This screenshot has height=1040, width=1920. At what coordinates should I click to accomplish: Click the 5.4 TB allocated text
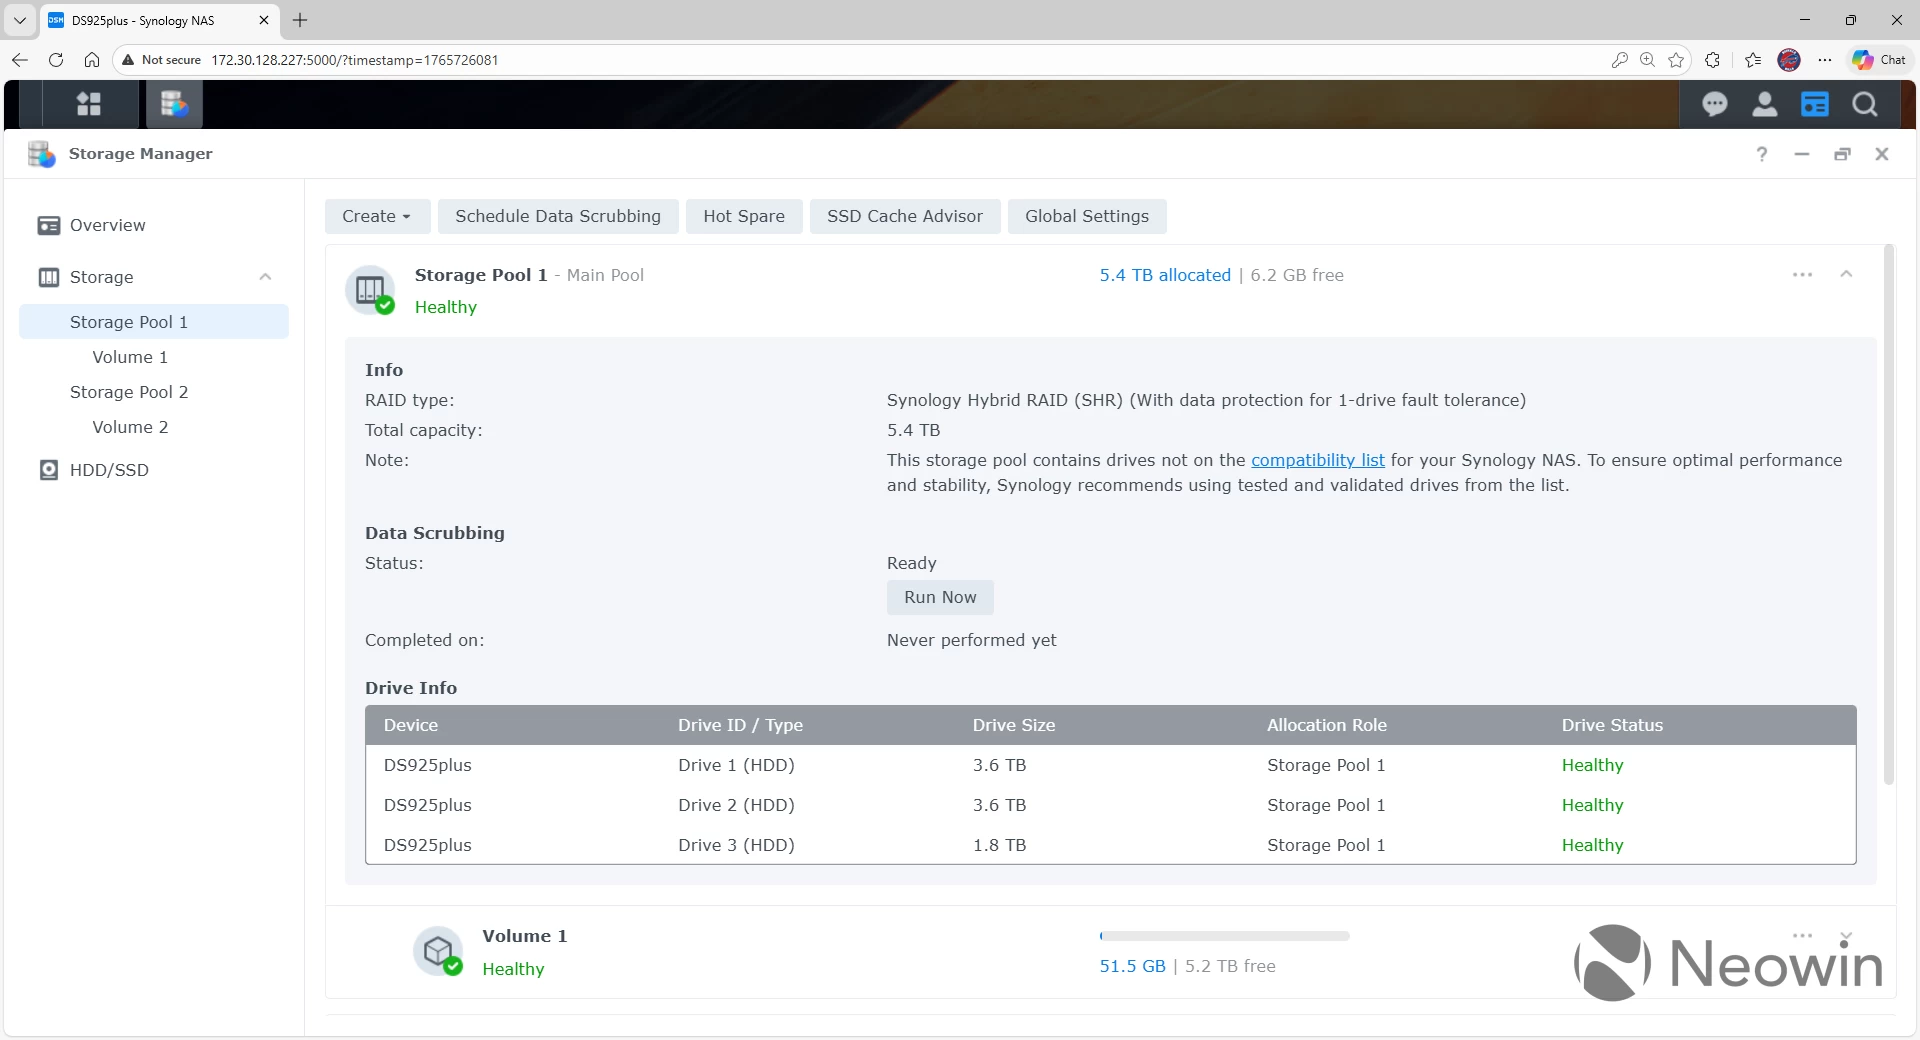point(1165,275)
